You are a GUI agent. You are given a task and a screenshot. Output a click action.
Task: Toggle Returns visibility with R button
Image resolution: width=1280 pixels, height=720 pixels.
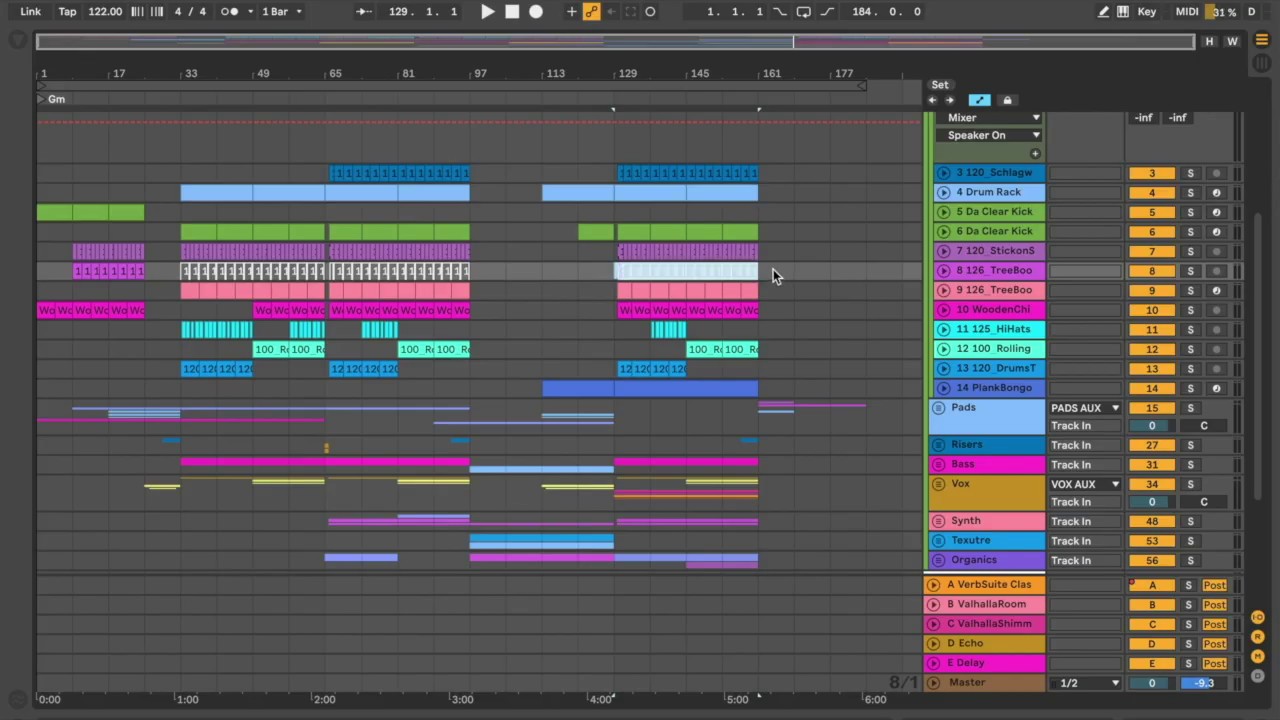(1258, 637)
